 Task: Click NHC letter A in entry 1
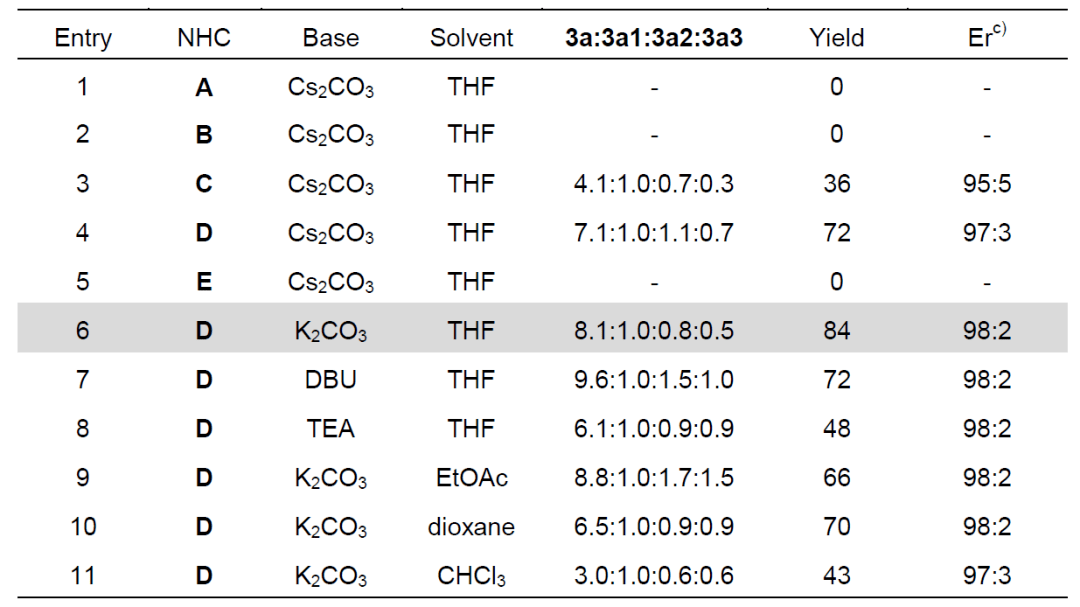[x=203, y=87]
